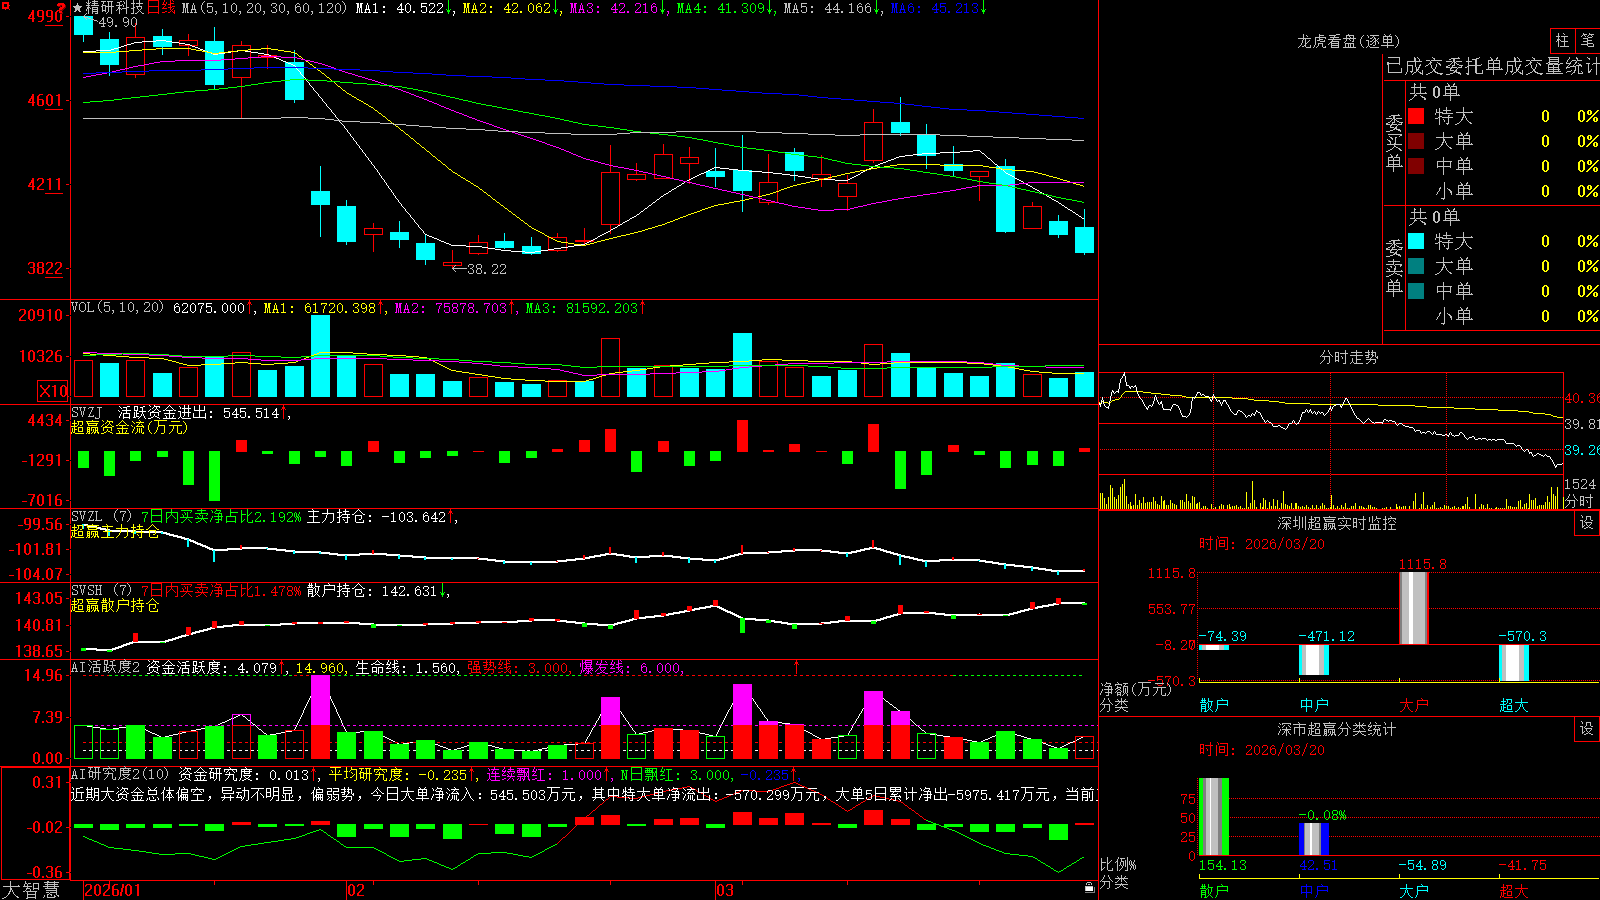This screenshot has width=1600, height=900.
Task: Click the 大智慧 logo at bottom-left
Action: point(31,890)
